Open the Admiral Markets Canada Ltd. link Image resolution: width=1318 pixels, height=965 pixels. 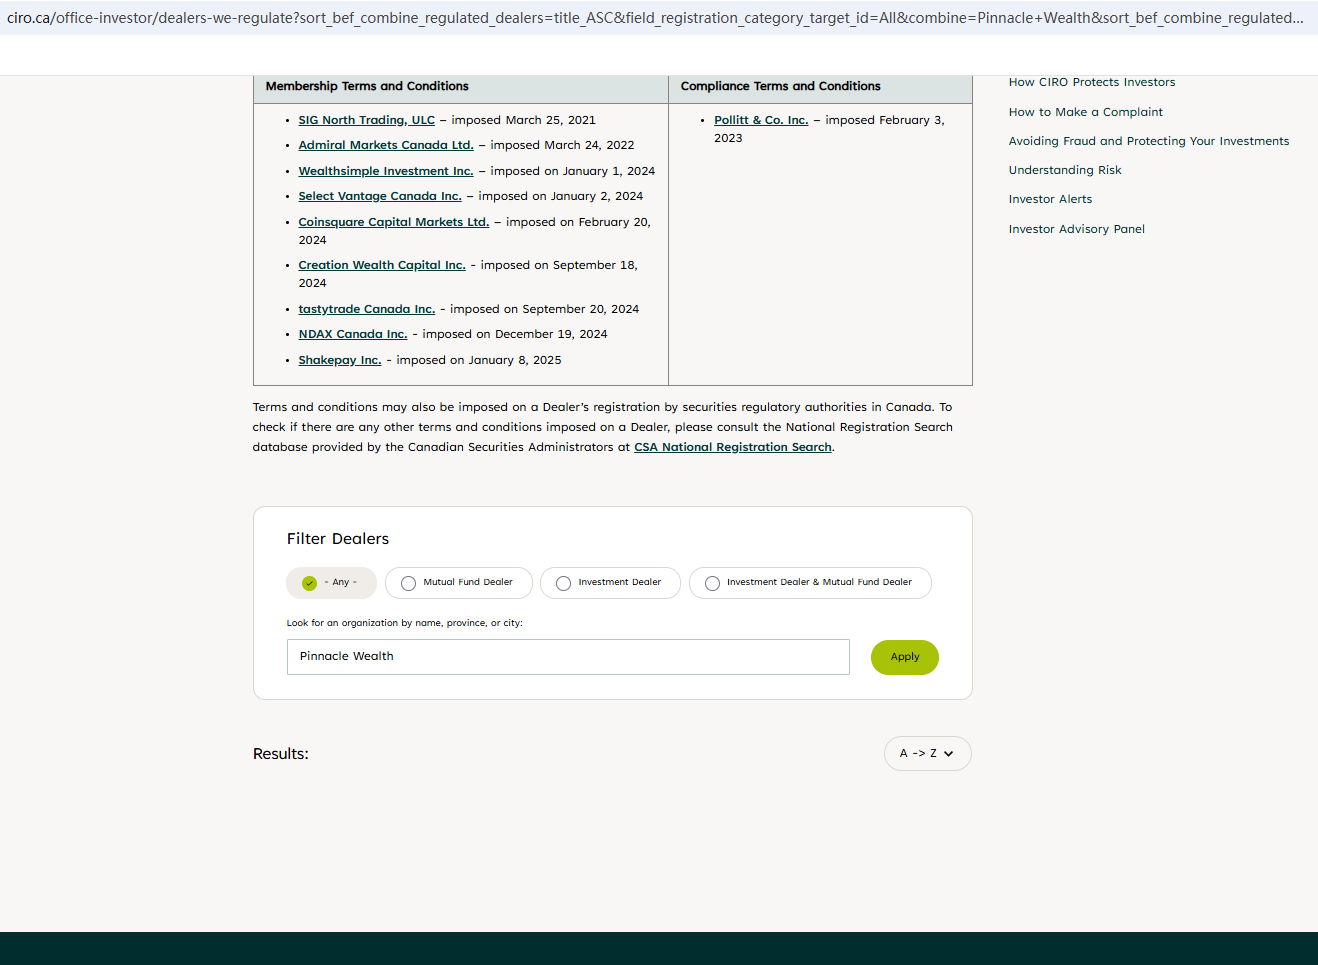point(386,145)
